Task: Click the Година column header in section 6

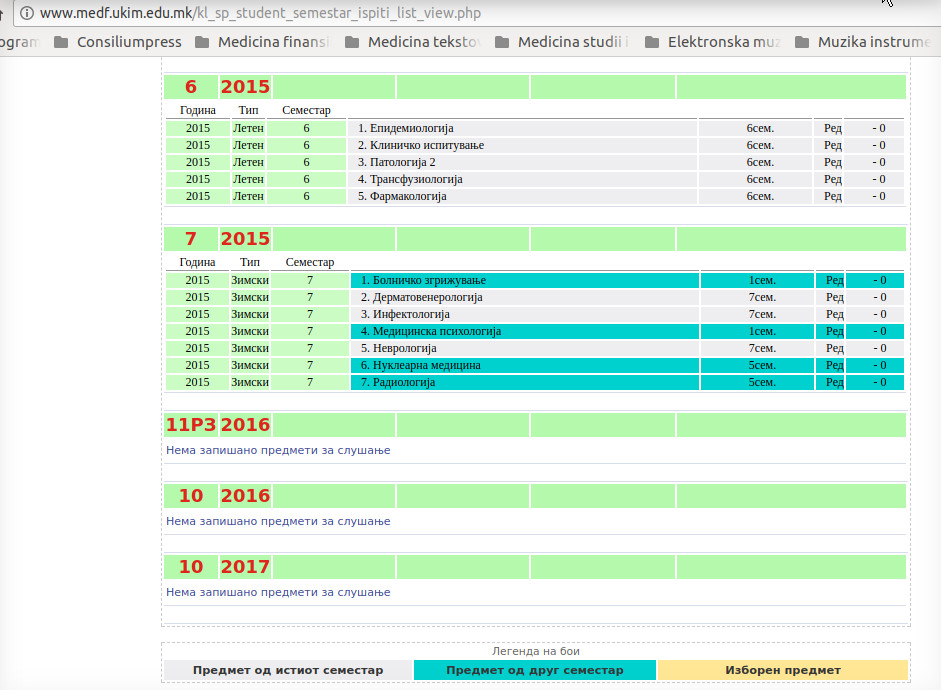Action: 197,110
